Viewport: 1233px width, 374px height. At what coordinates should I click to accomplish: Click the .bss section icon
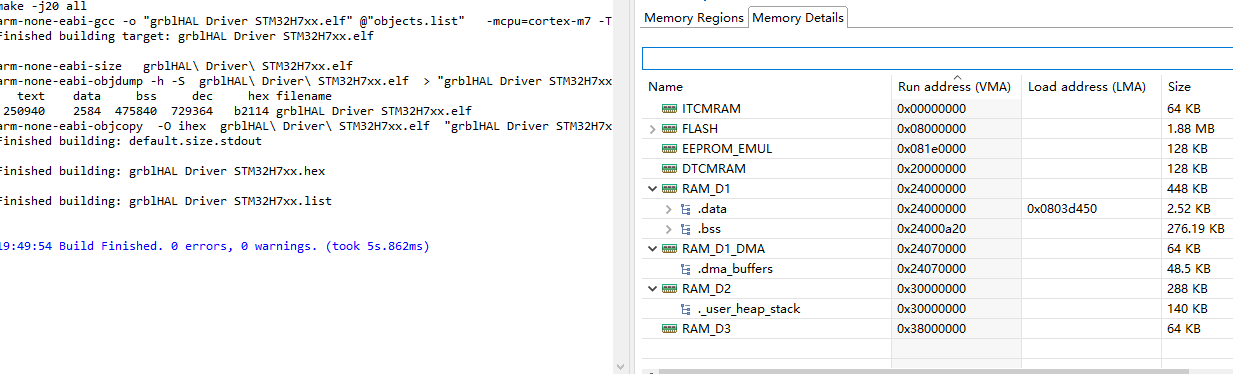tap(686, 228)
